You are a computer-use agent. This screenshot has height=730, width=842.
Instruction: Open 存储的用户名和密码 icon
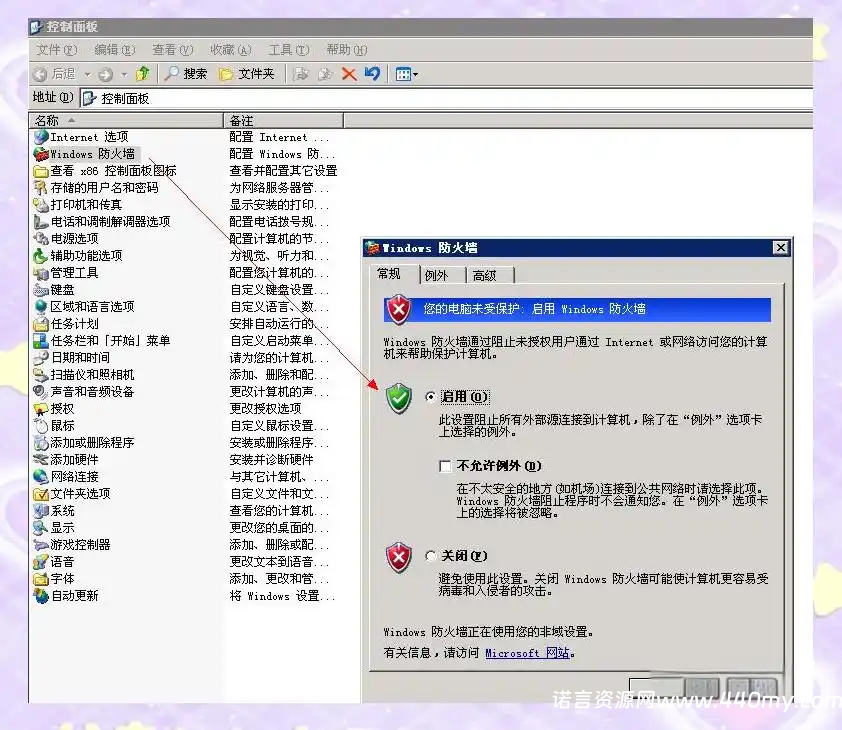pos(41,188)
